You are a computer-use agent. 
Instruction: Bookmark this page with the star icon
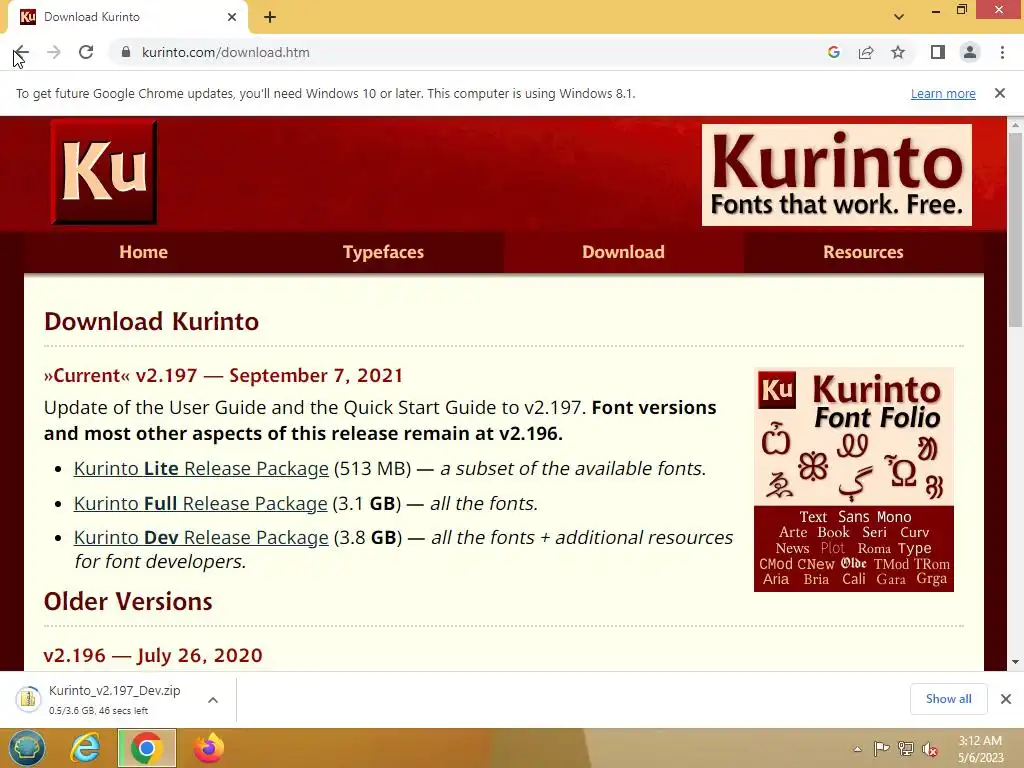pos(898,52)
